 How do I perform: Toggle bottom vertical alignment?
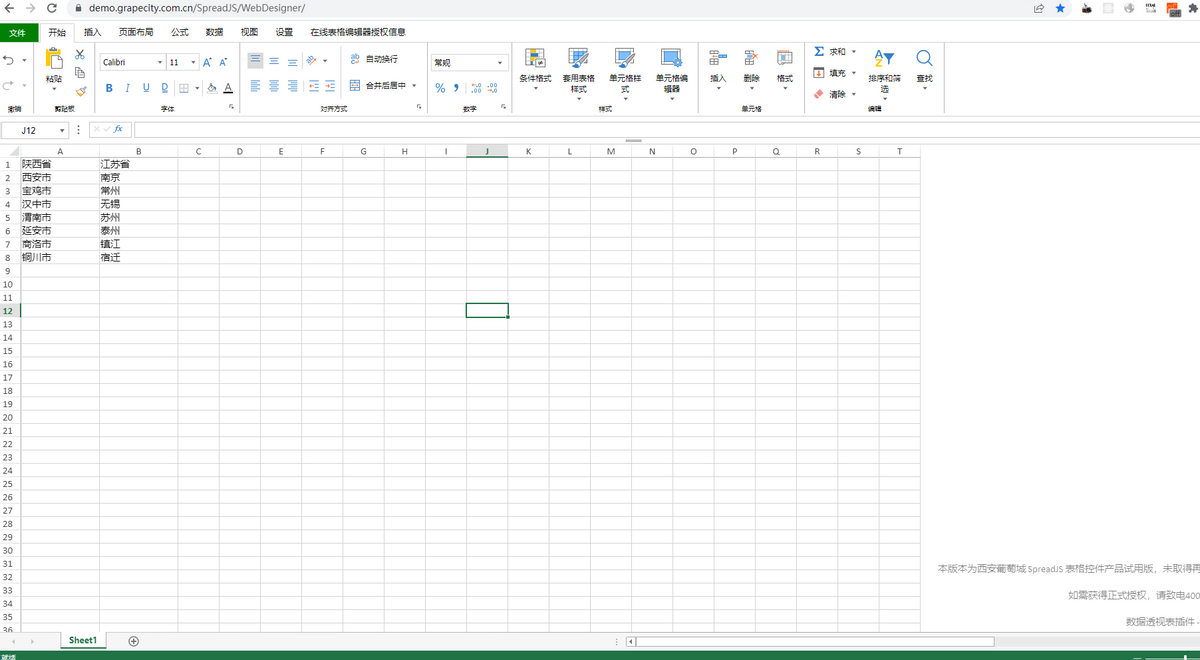point(292,61)
